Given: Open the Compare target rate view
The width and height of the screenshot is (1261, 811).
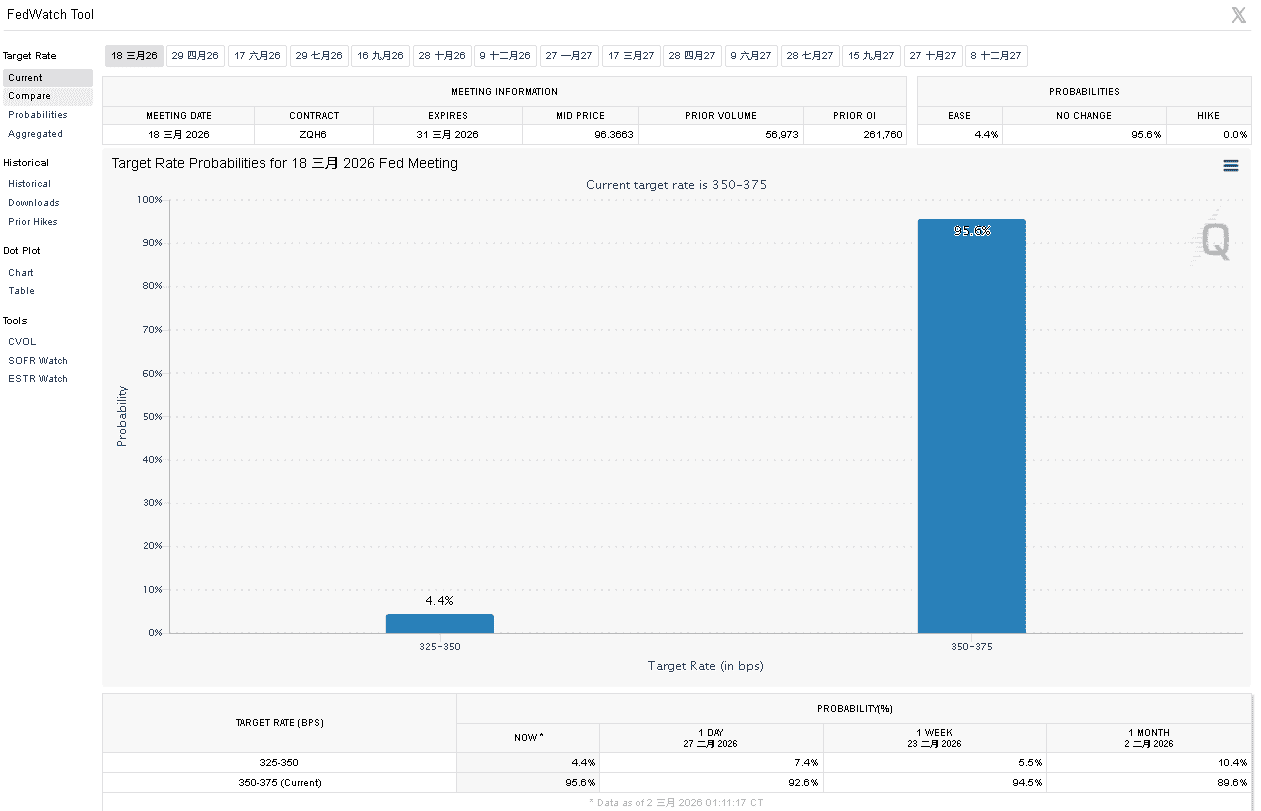Looking at the screenshot, I should (x=29, y=96).
